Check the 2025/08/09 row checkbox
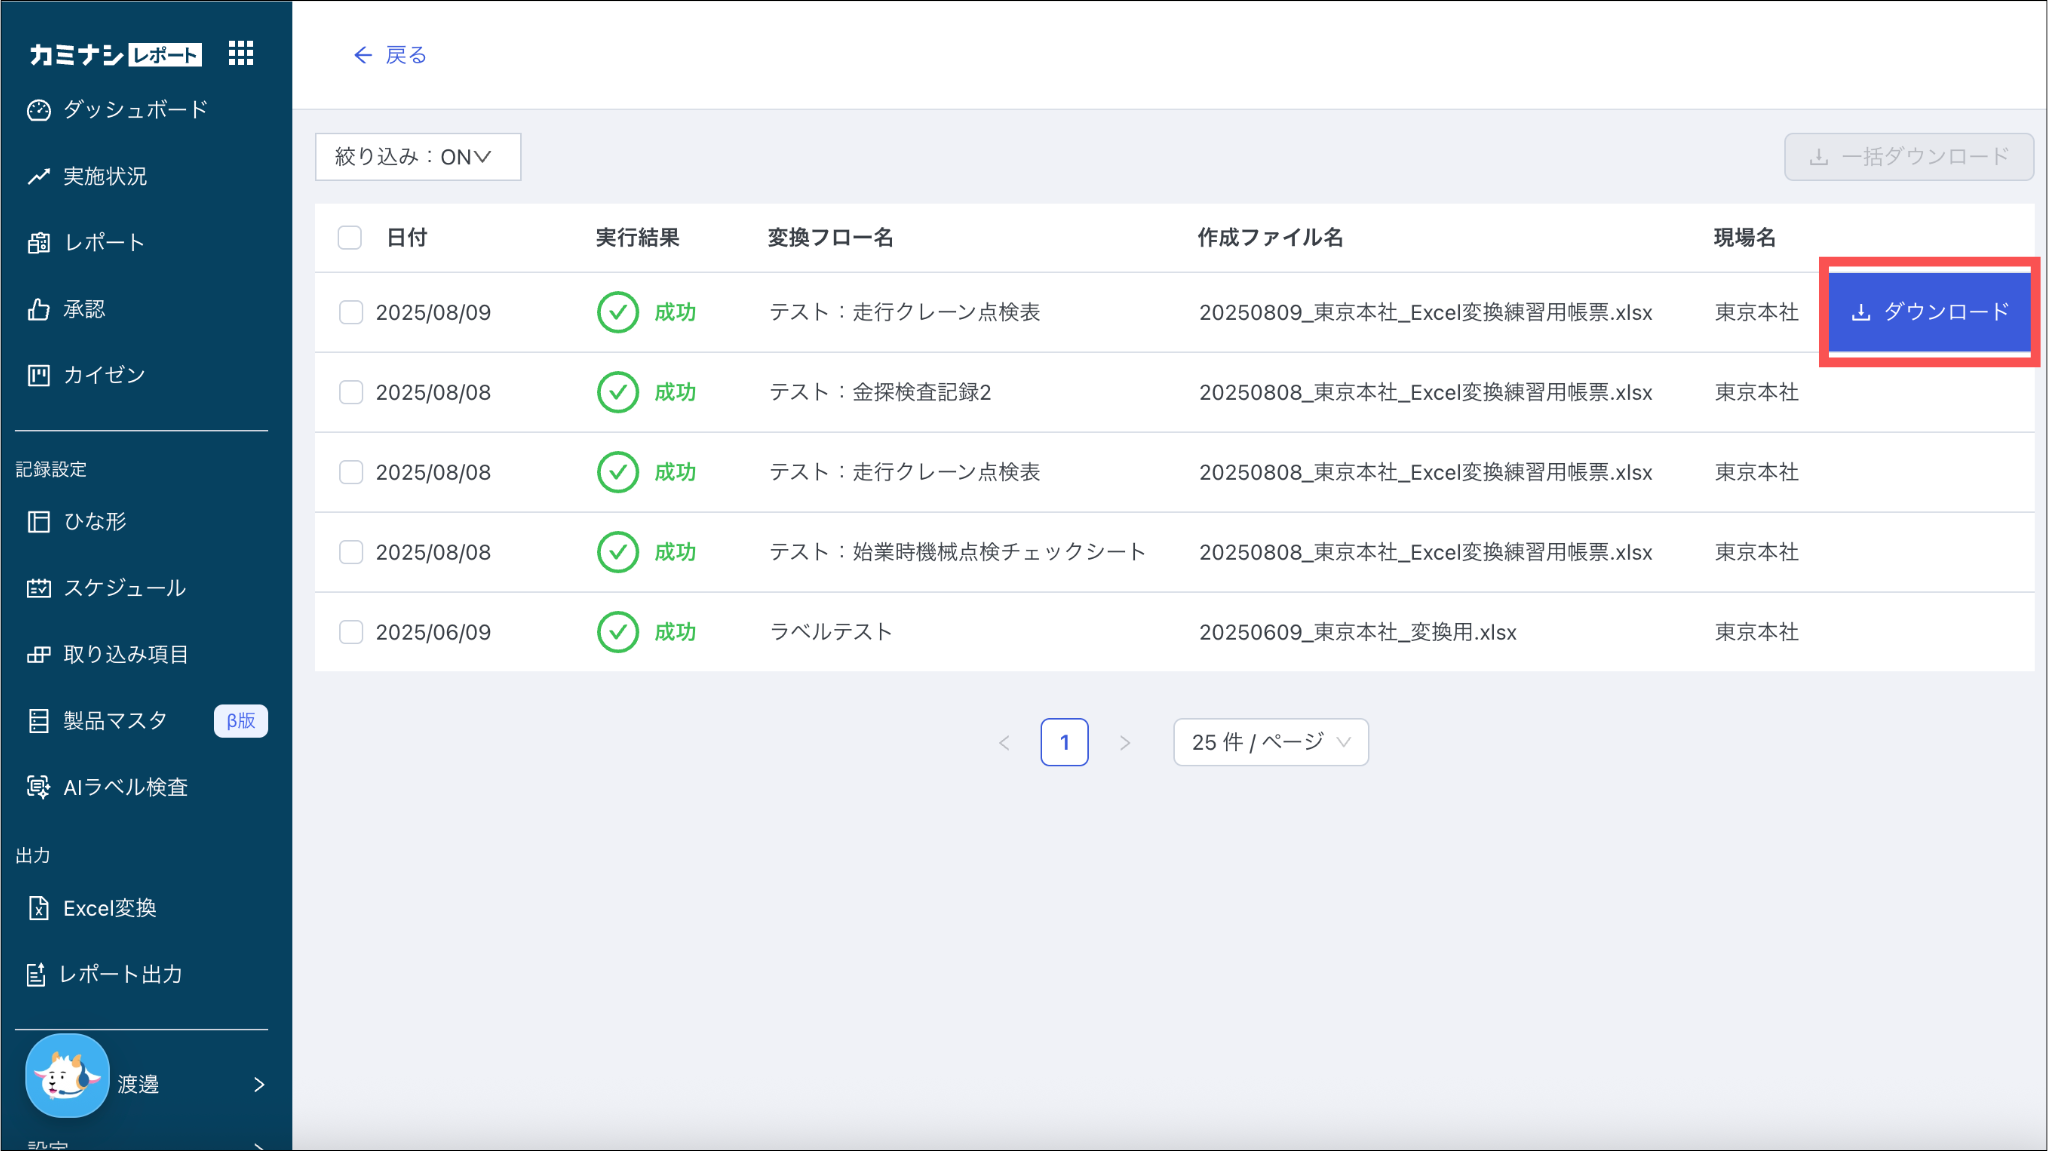2048x1151 pixels. [351, 312]
